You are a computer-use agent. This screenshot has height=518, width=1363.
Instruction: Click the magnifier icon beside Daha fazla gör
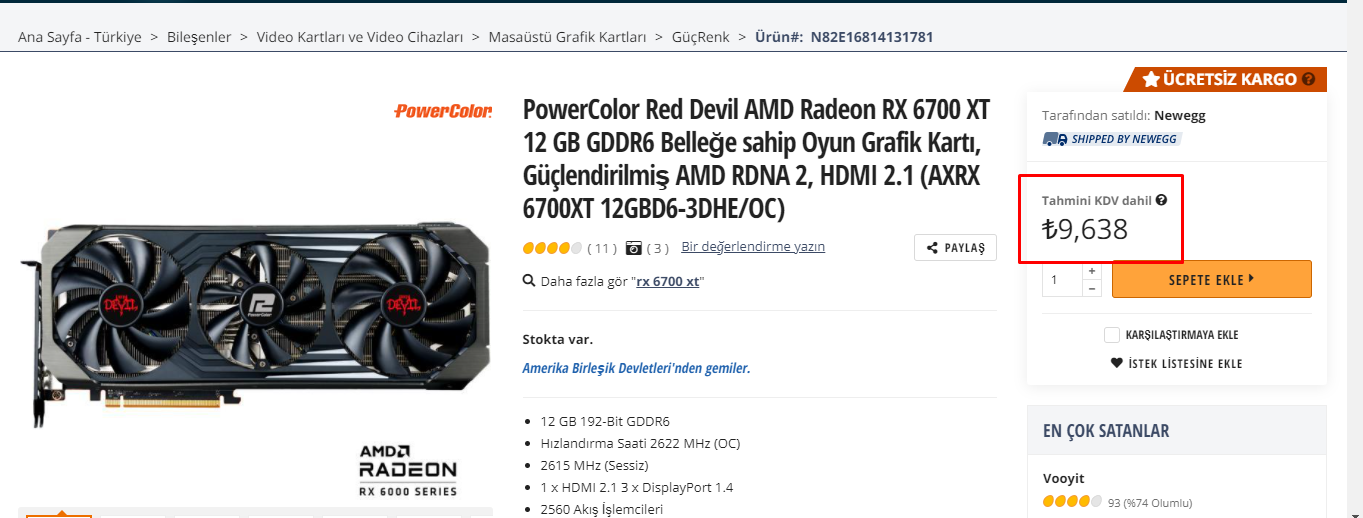[x=529, y=281]
